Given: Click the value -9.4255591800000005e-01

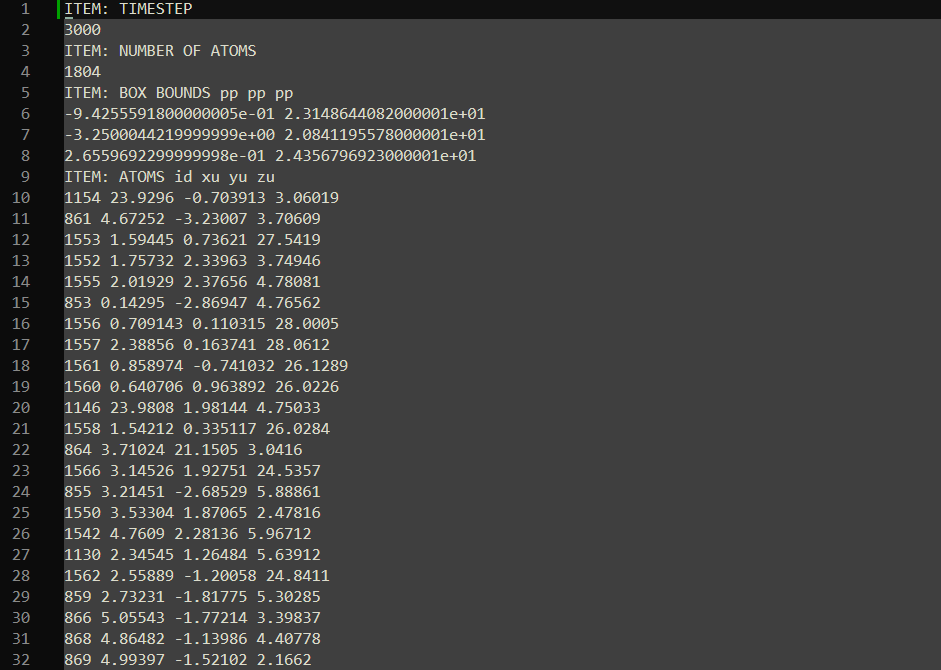Looking at the screenshot, I should pos(169,114).
